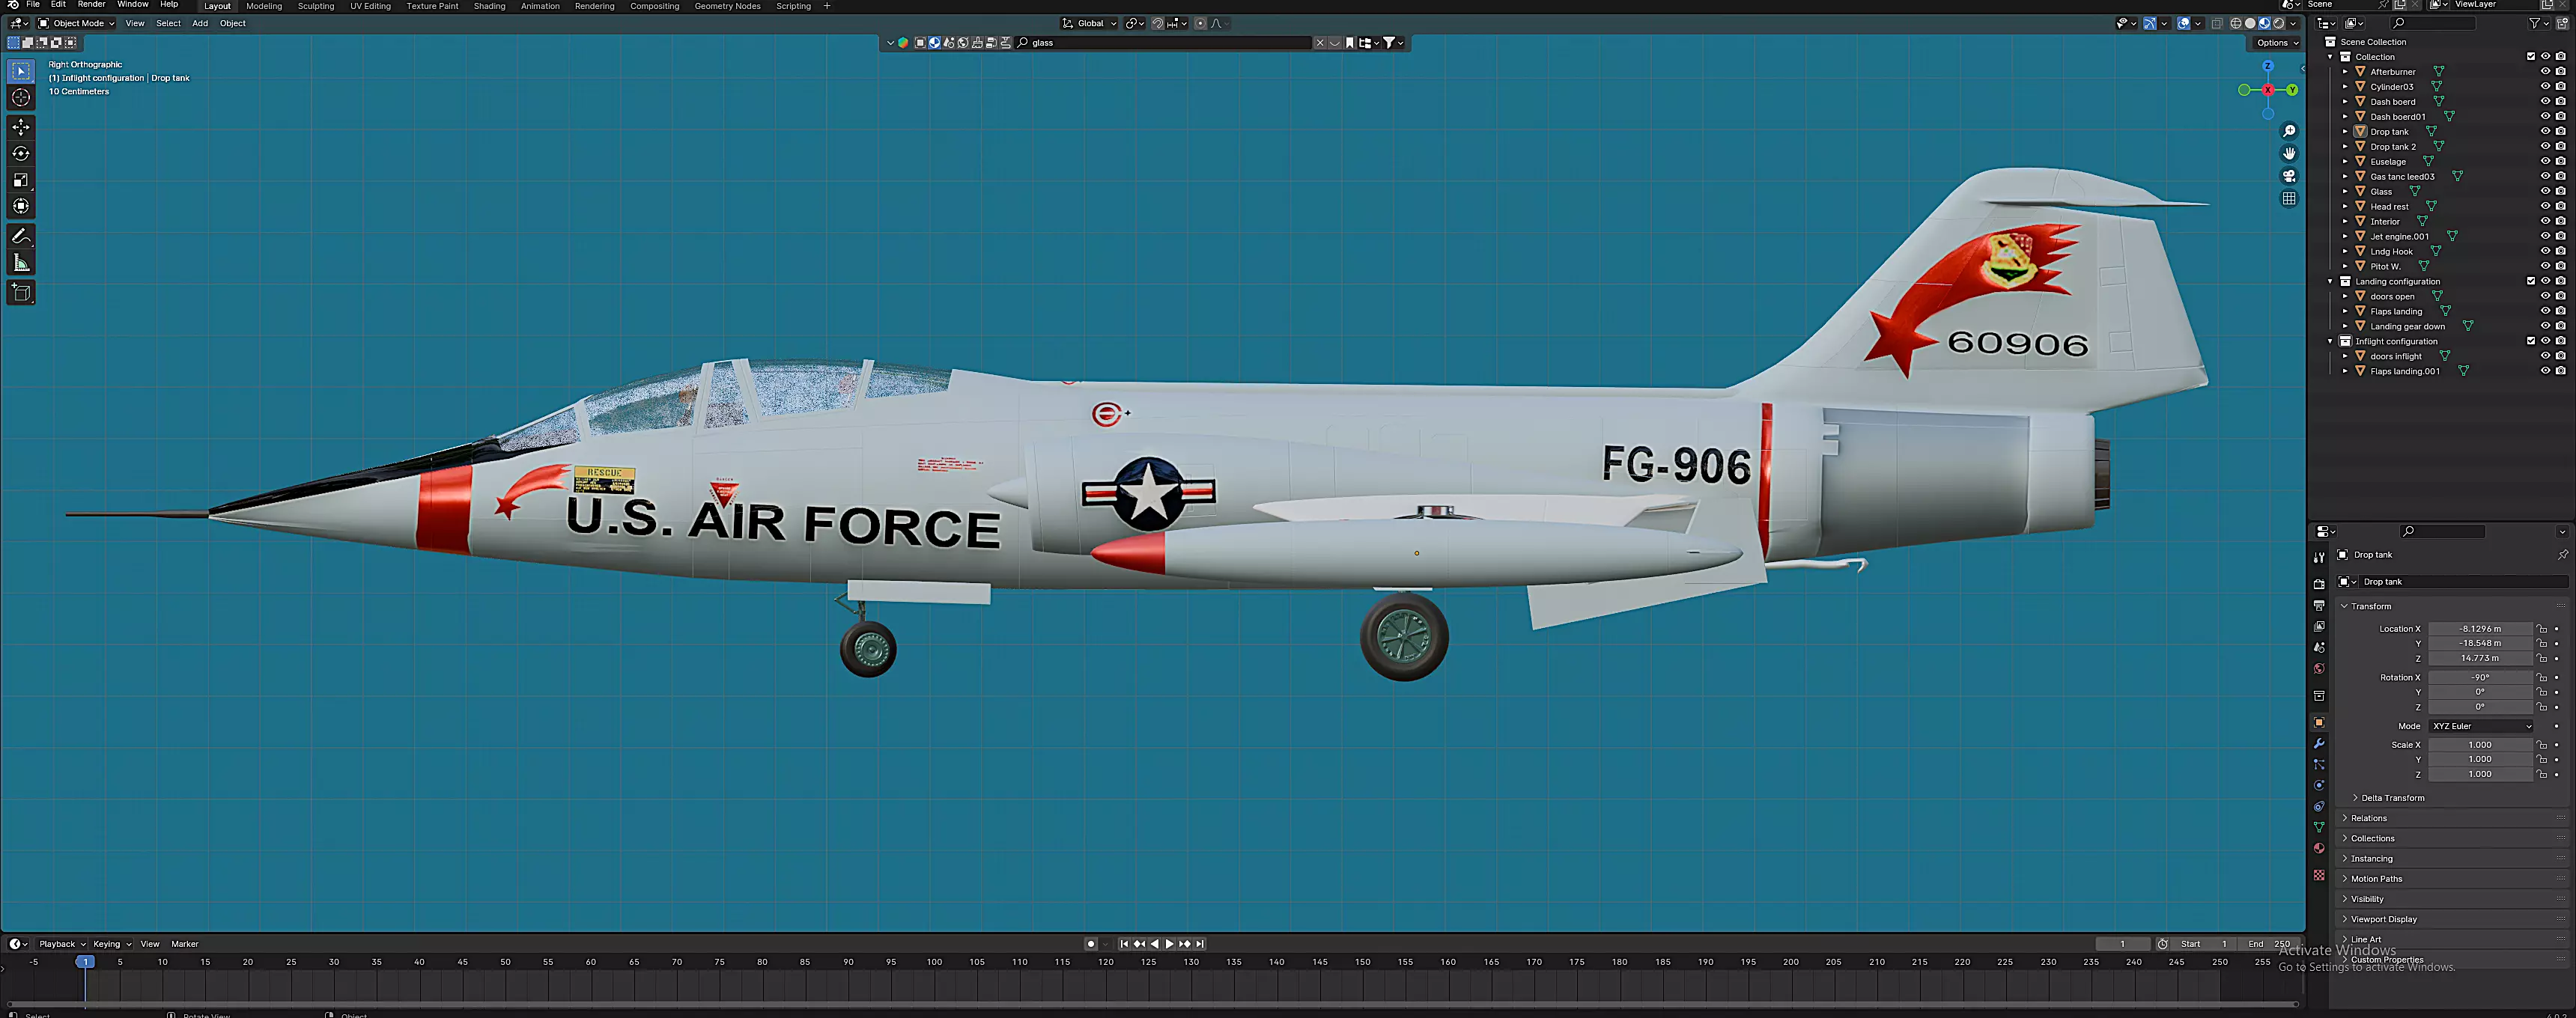This screenshot has width=2576, height=1018.
Task: Clear the glass search filter
Action: (1319, 43)
